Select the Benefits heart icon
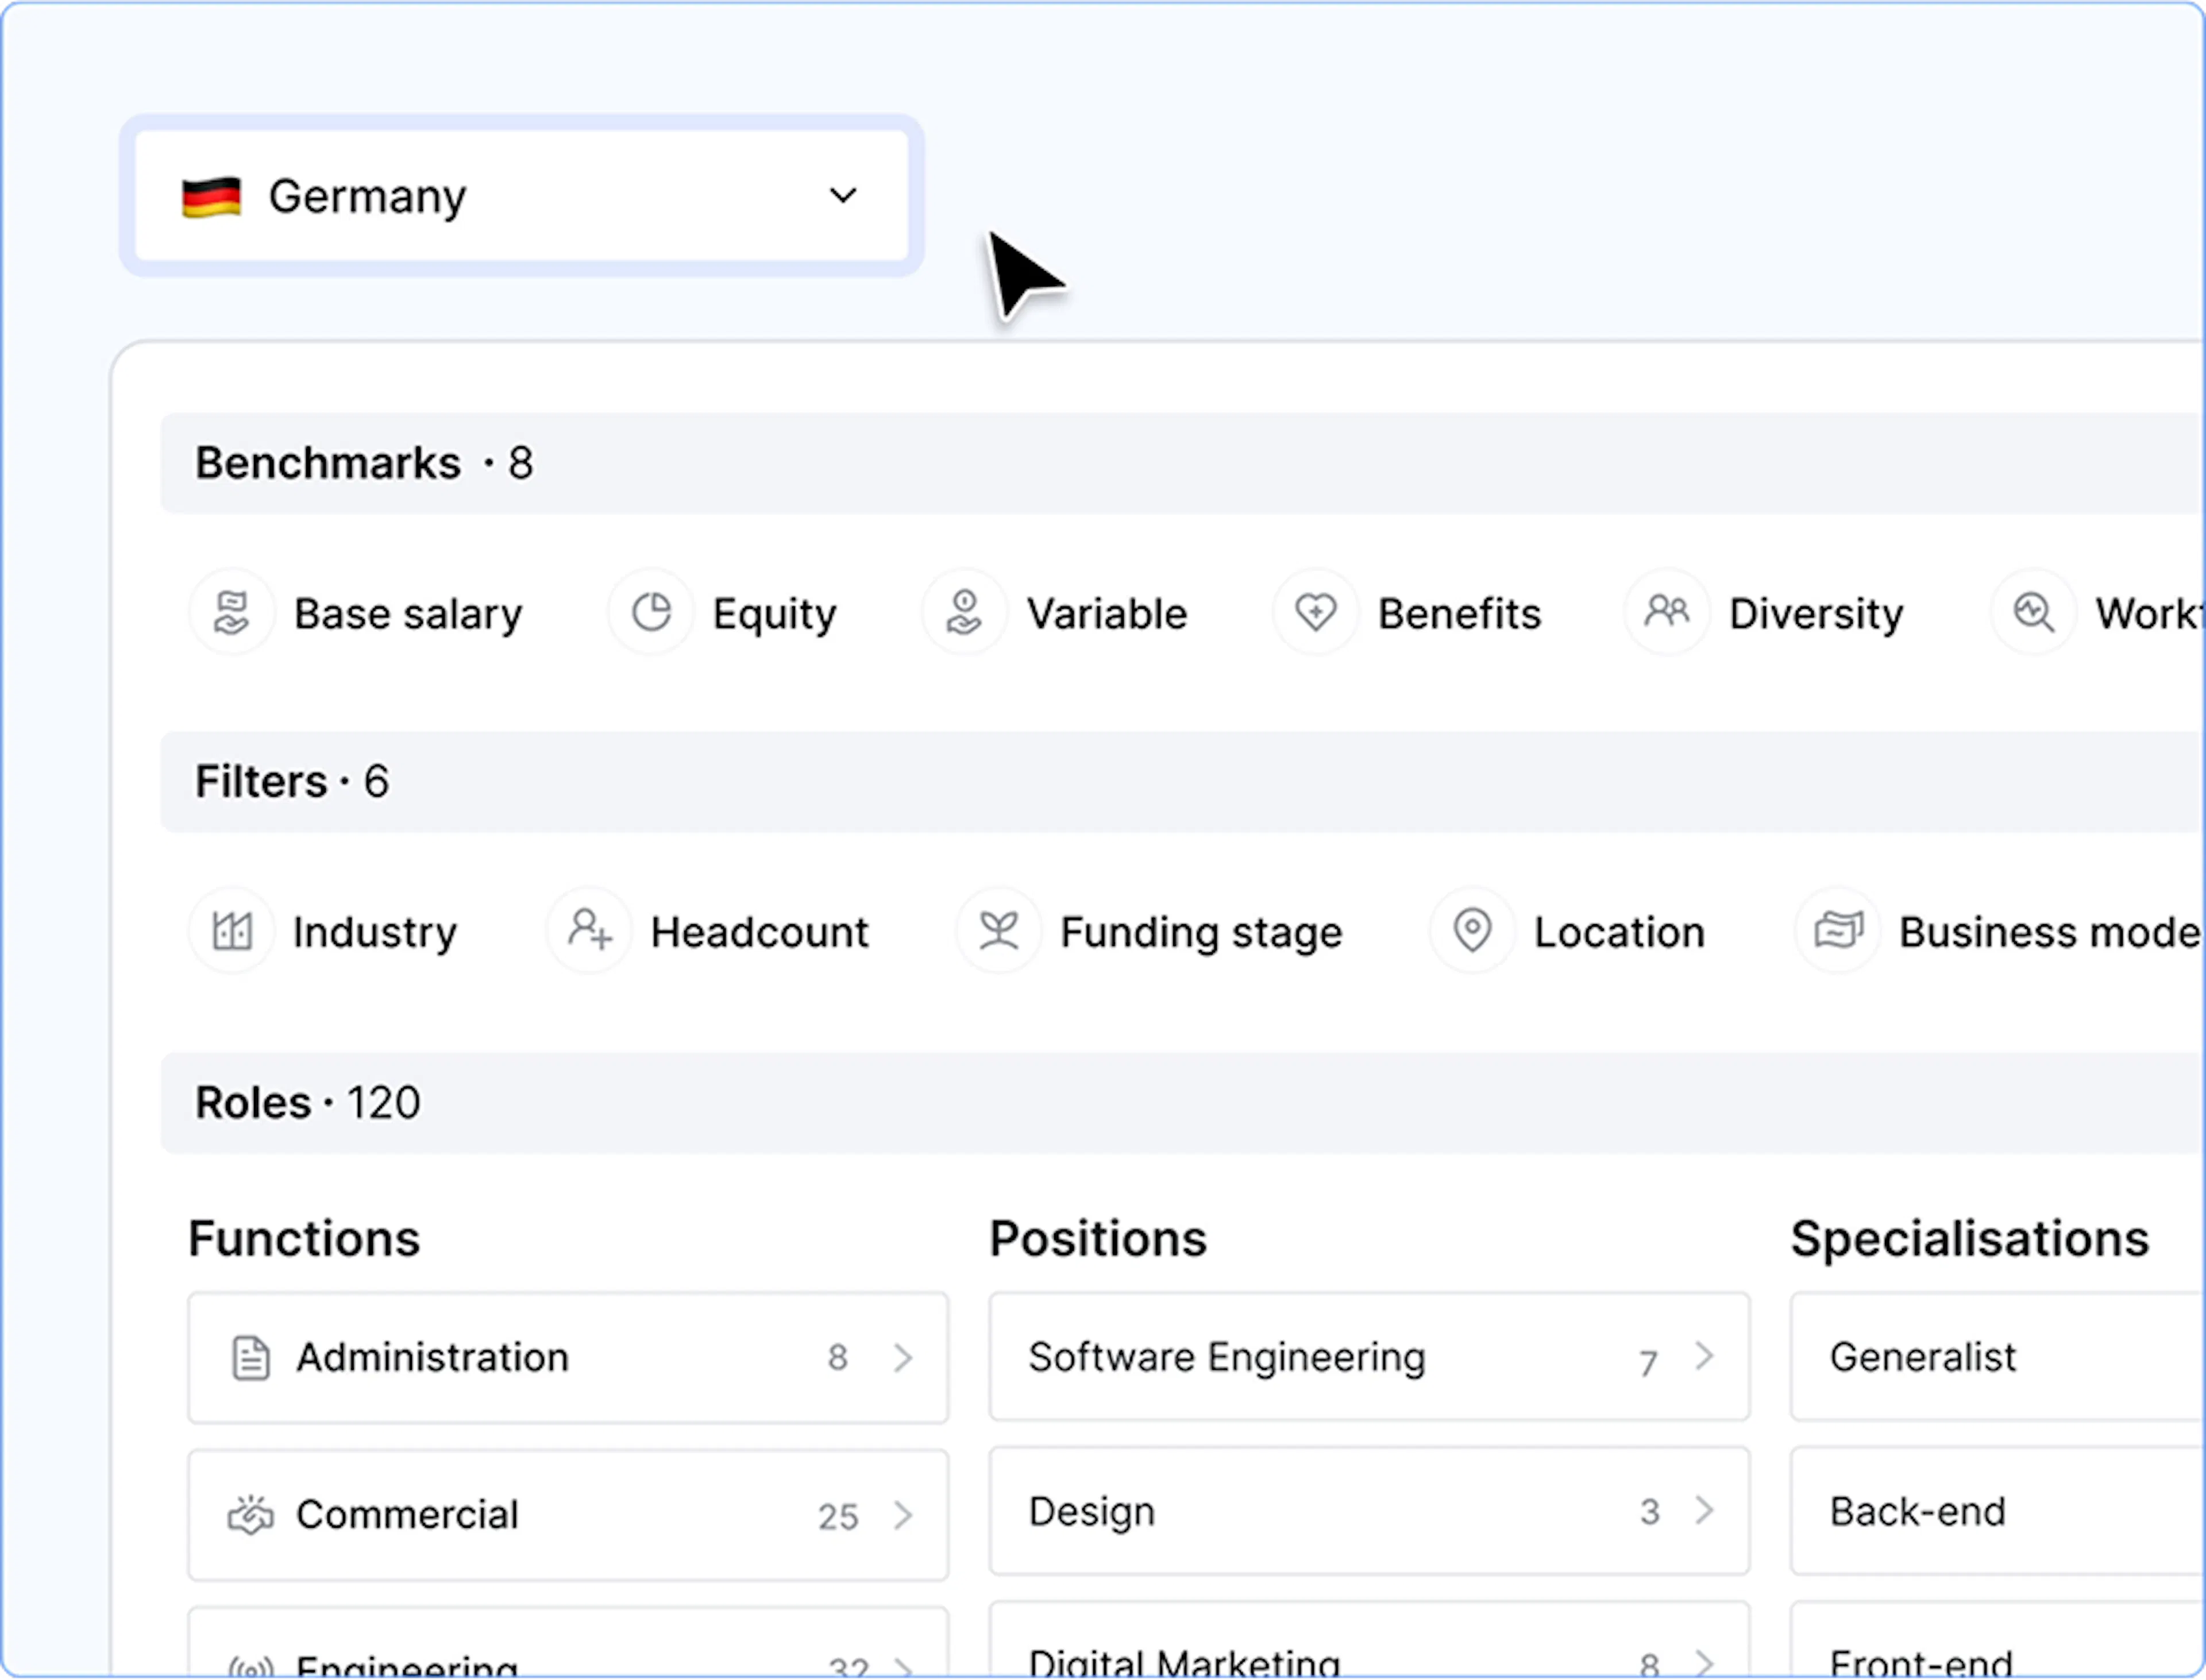 [x=1315, y=612]
